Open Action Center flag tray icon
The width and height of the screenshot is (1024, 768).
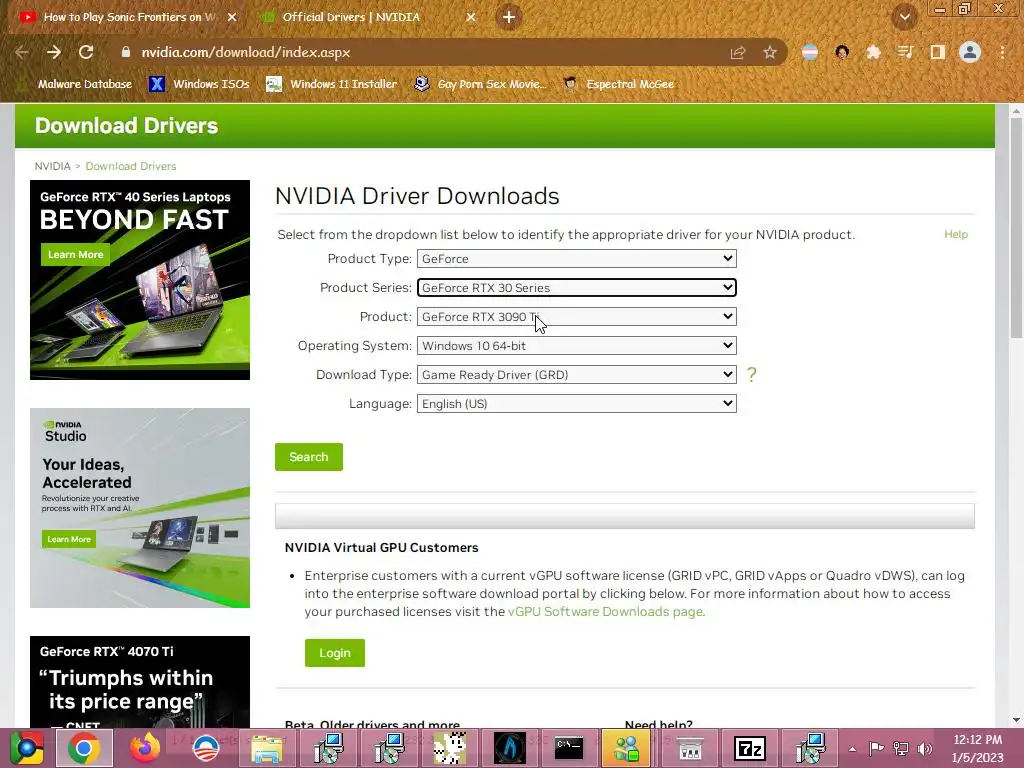coord(876,748)
